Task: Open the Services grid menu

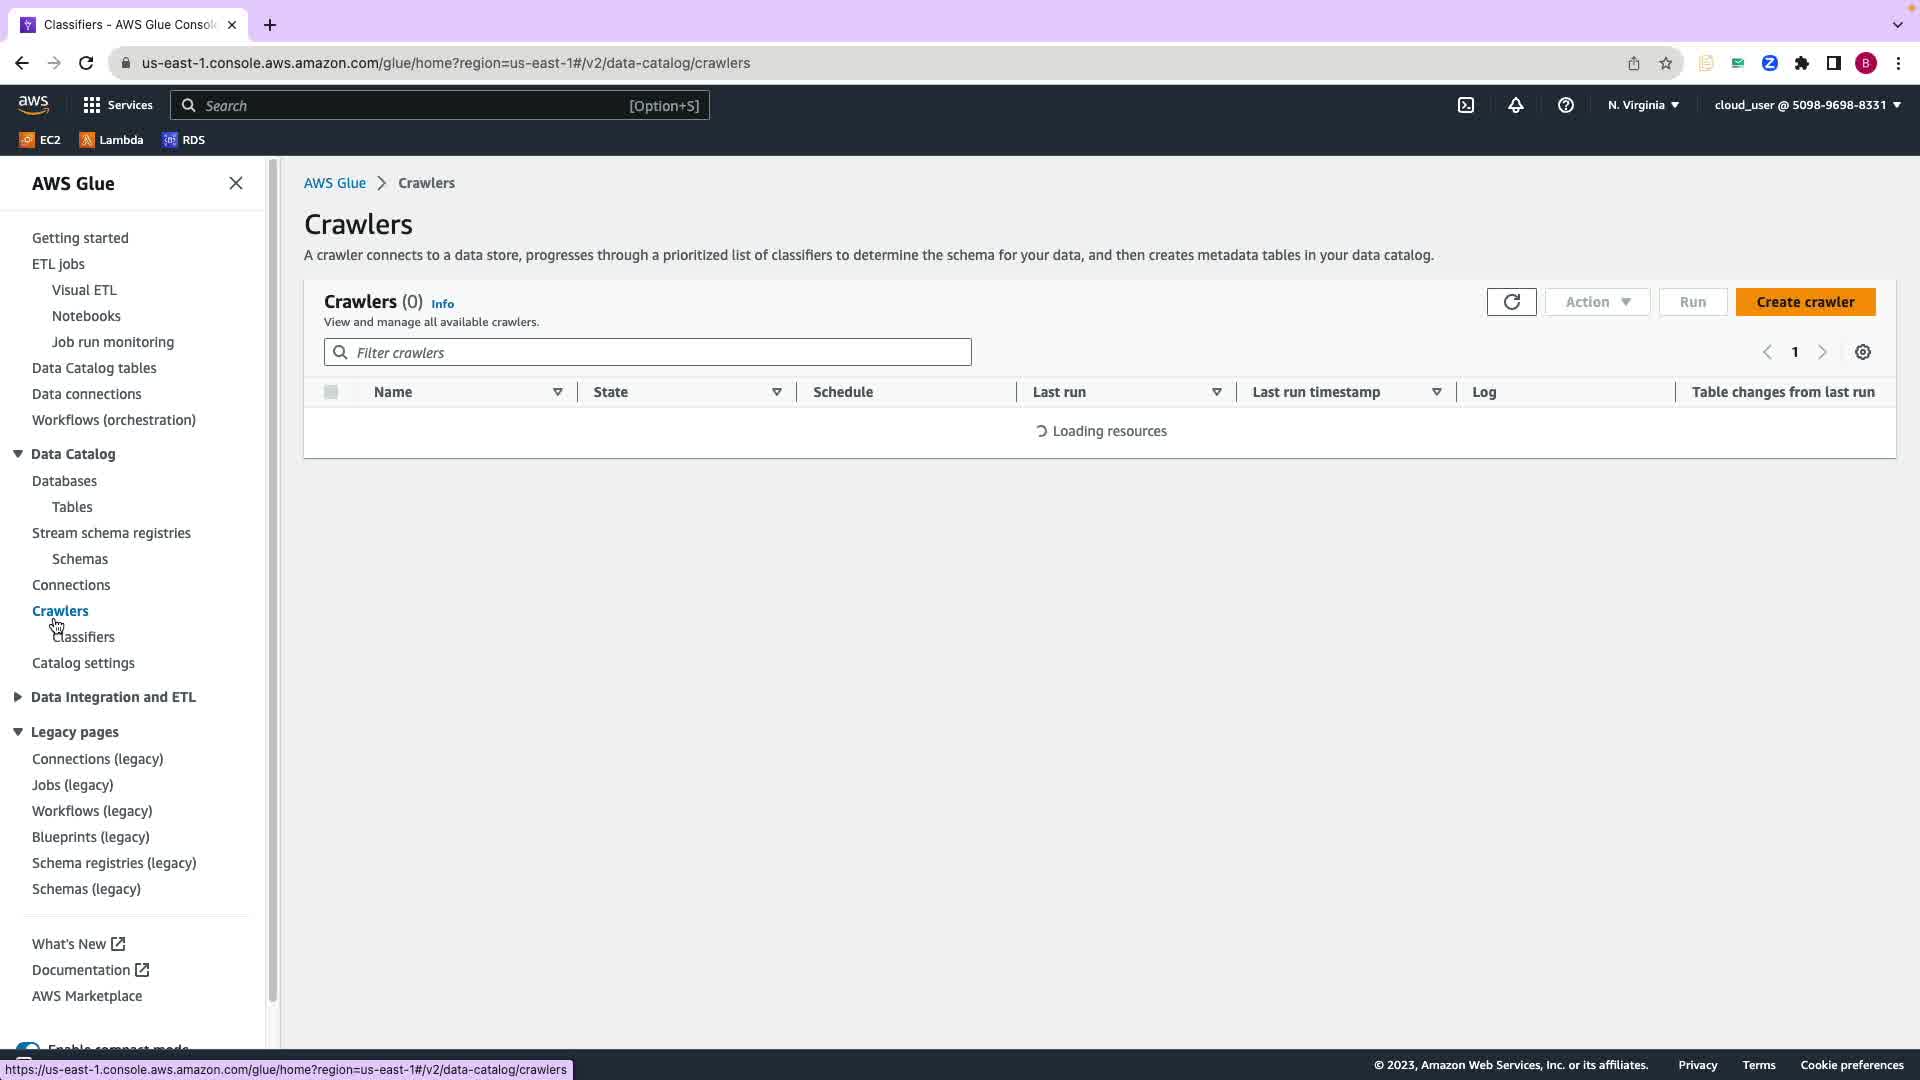Action: [x=118, y=105]
